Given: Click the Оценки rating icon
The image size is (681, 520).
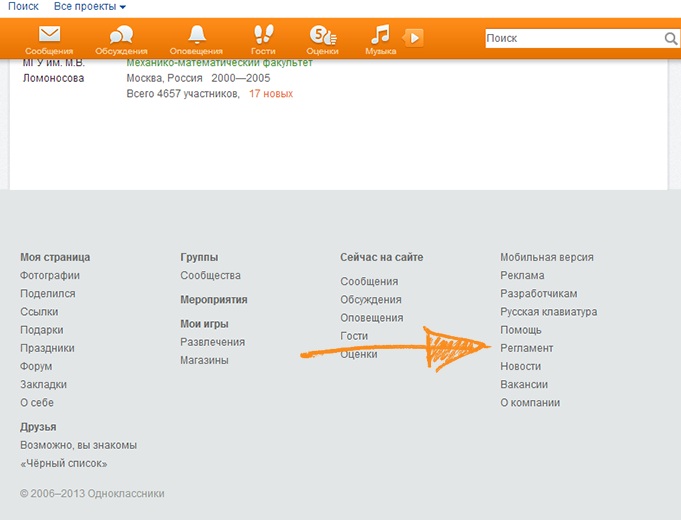Looking at the screenshot, I should click(x=321, y=34).
